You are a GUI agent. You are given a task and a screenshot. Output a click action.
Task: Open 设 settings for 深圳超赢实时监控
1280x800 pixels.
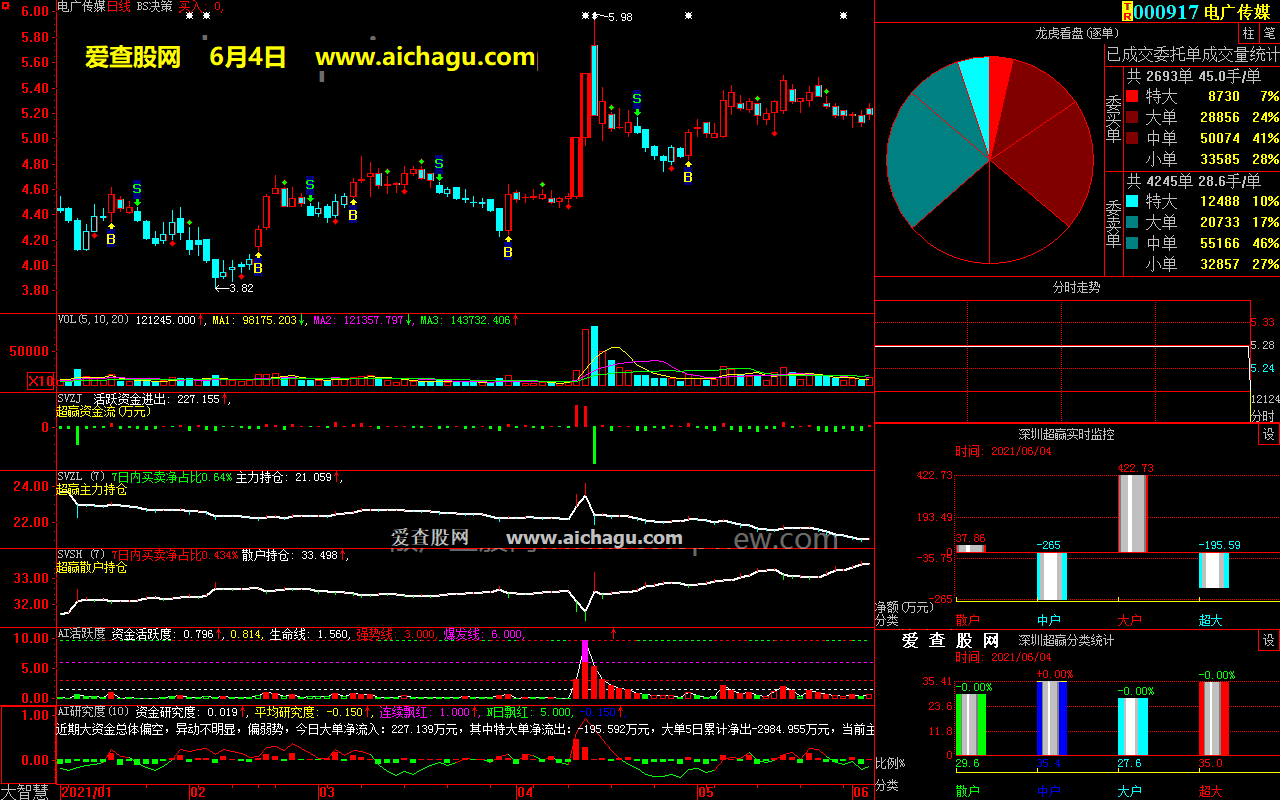[1269, 435]
